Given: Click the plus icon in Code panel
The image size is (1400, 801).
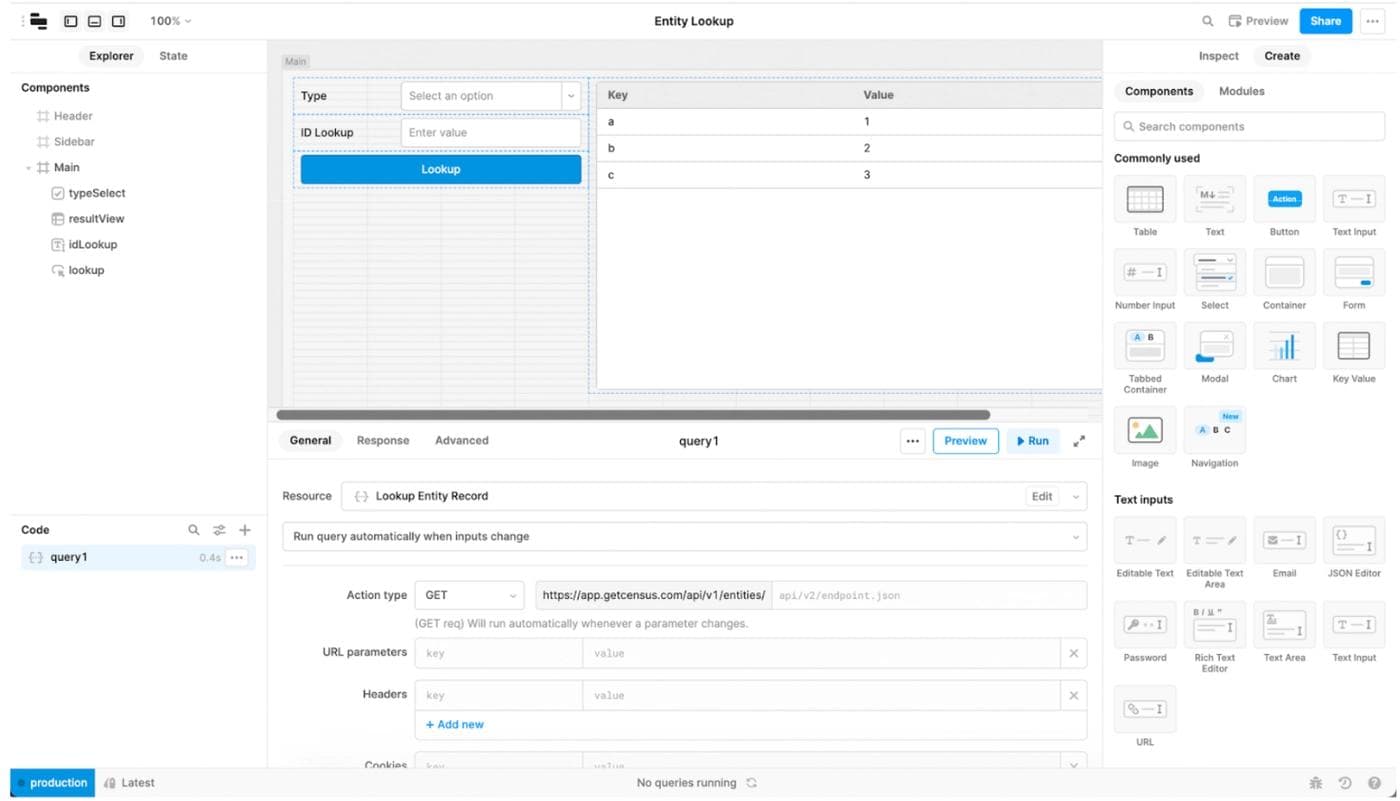Looking at the screenshot, I should (245, 530).
